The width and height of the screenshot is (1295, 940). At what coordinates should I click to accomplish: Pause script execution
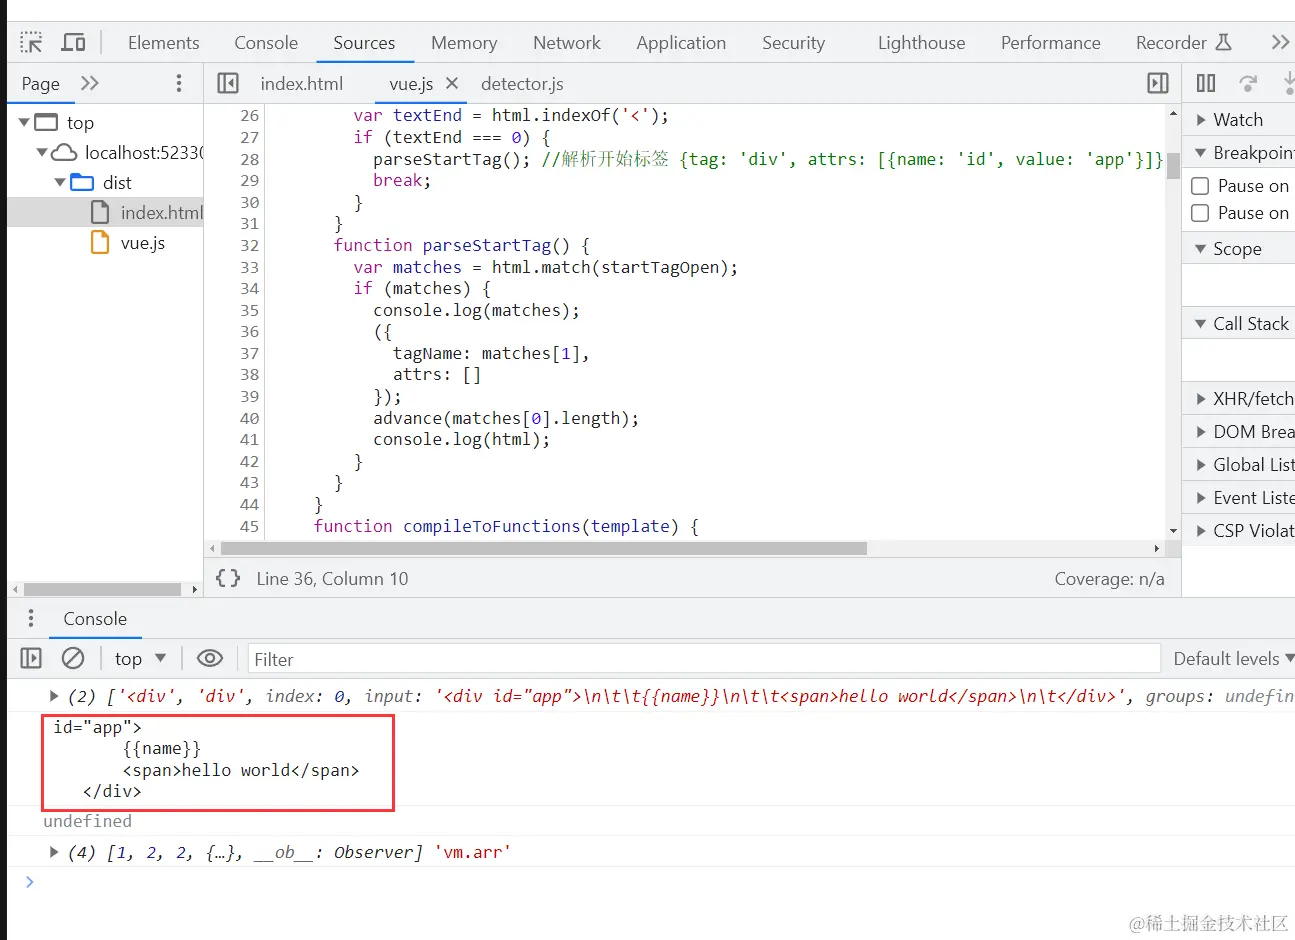coord(1206,83)
